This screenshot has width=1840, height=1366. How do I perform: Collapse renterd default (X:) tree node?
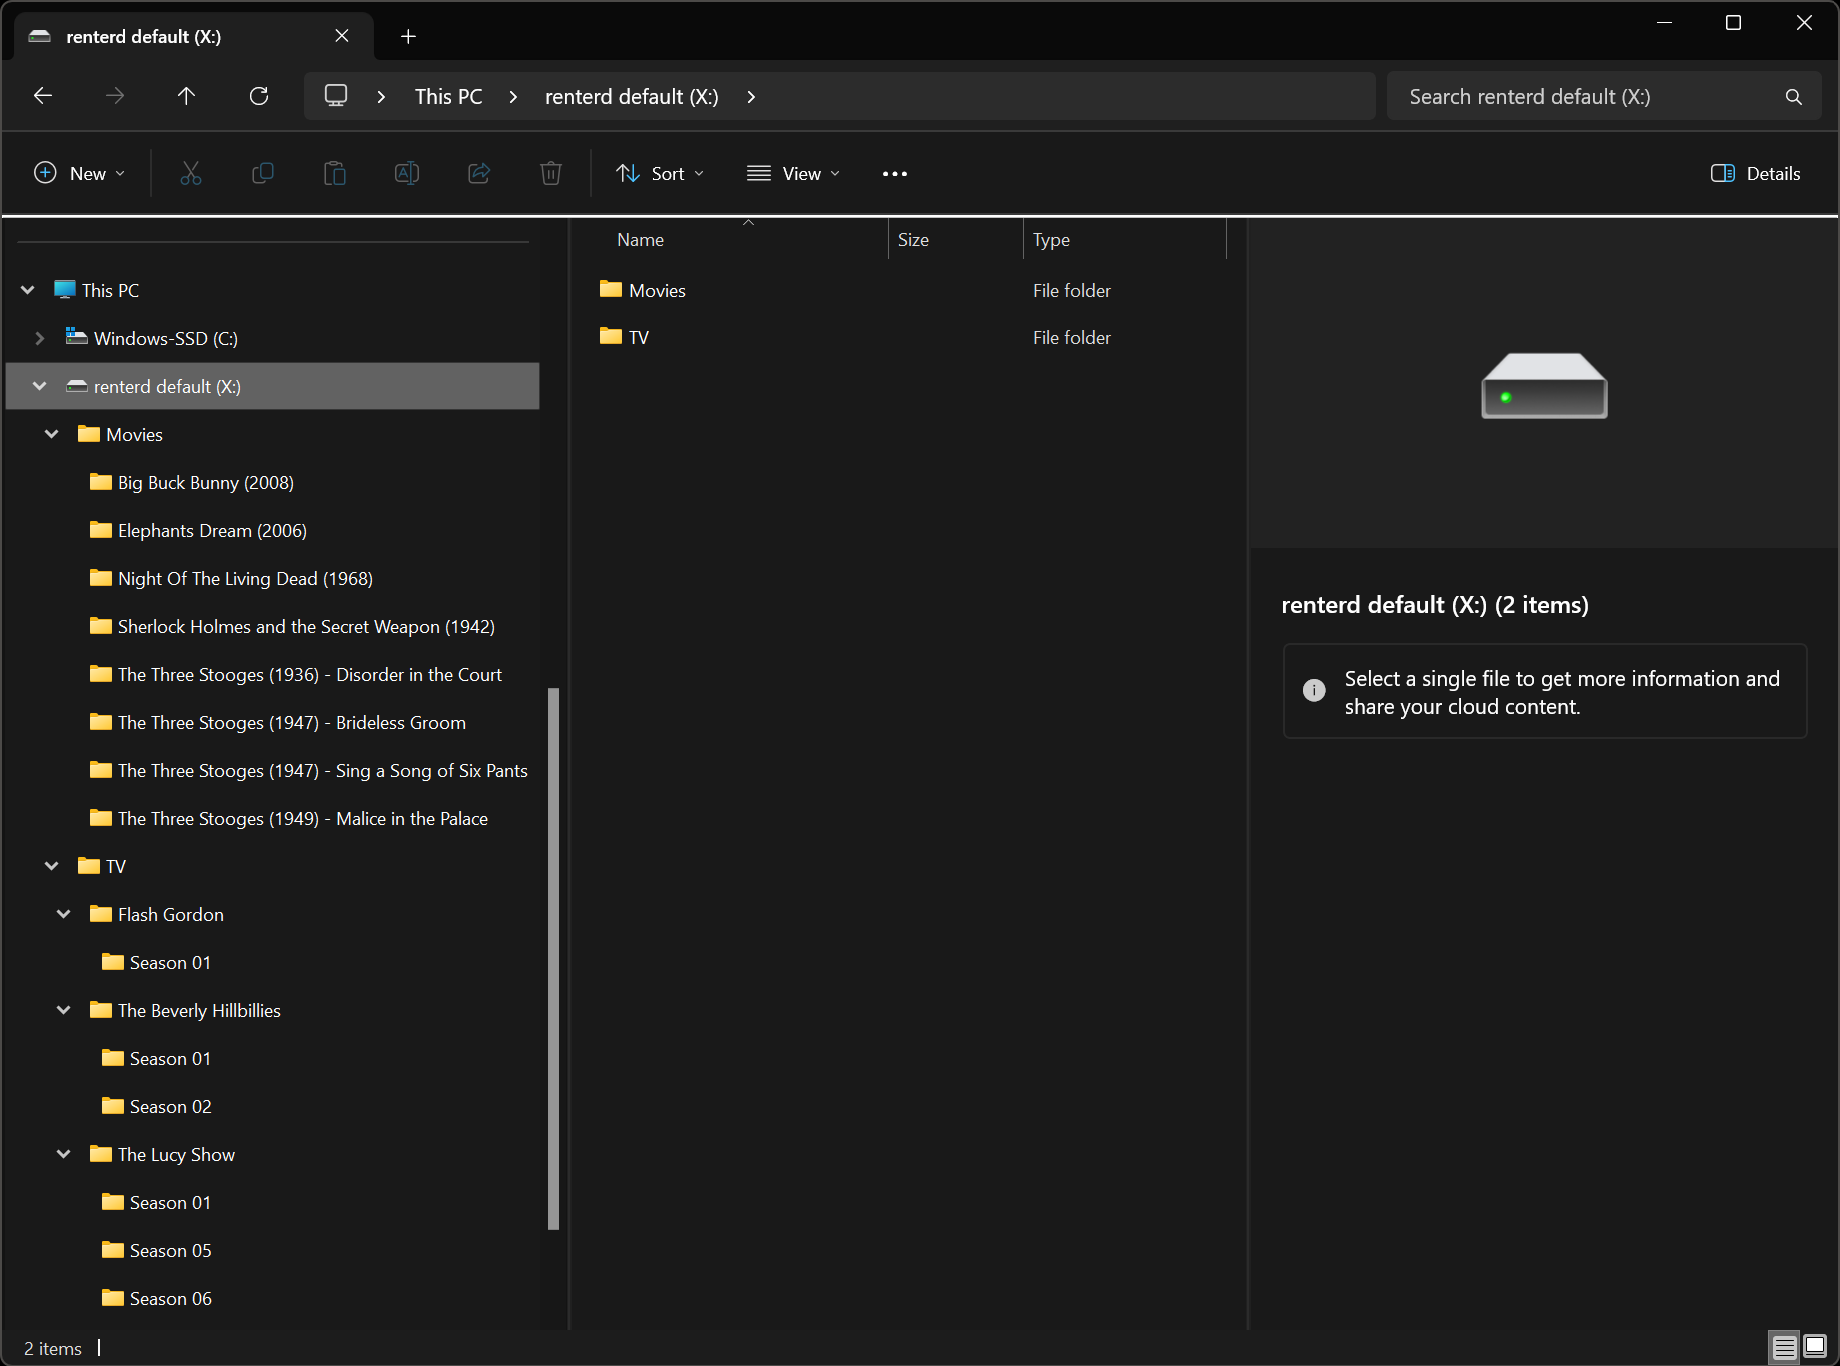(x=40, y=386)
